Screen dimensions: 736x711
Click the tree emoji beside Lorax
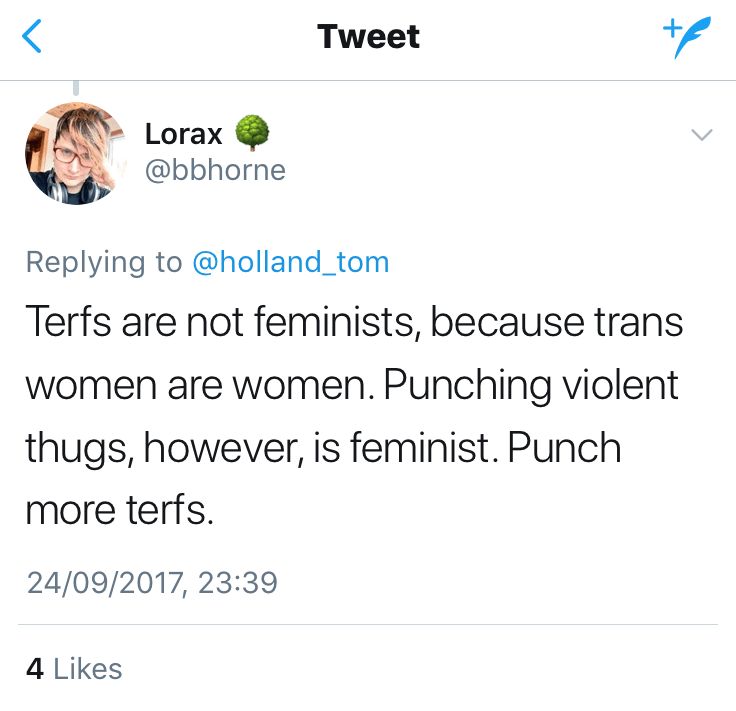click(x=252, y=132)
